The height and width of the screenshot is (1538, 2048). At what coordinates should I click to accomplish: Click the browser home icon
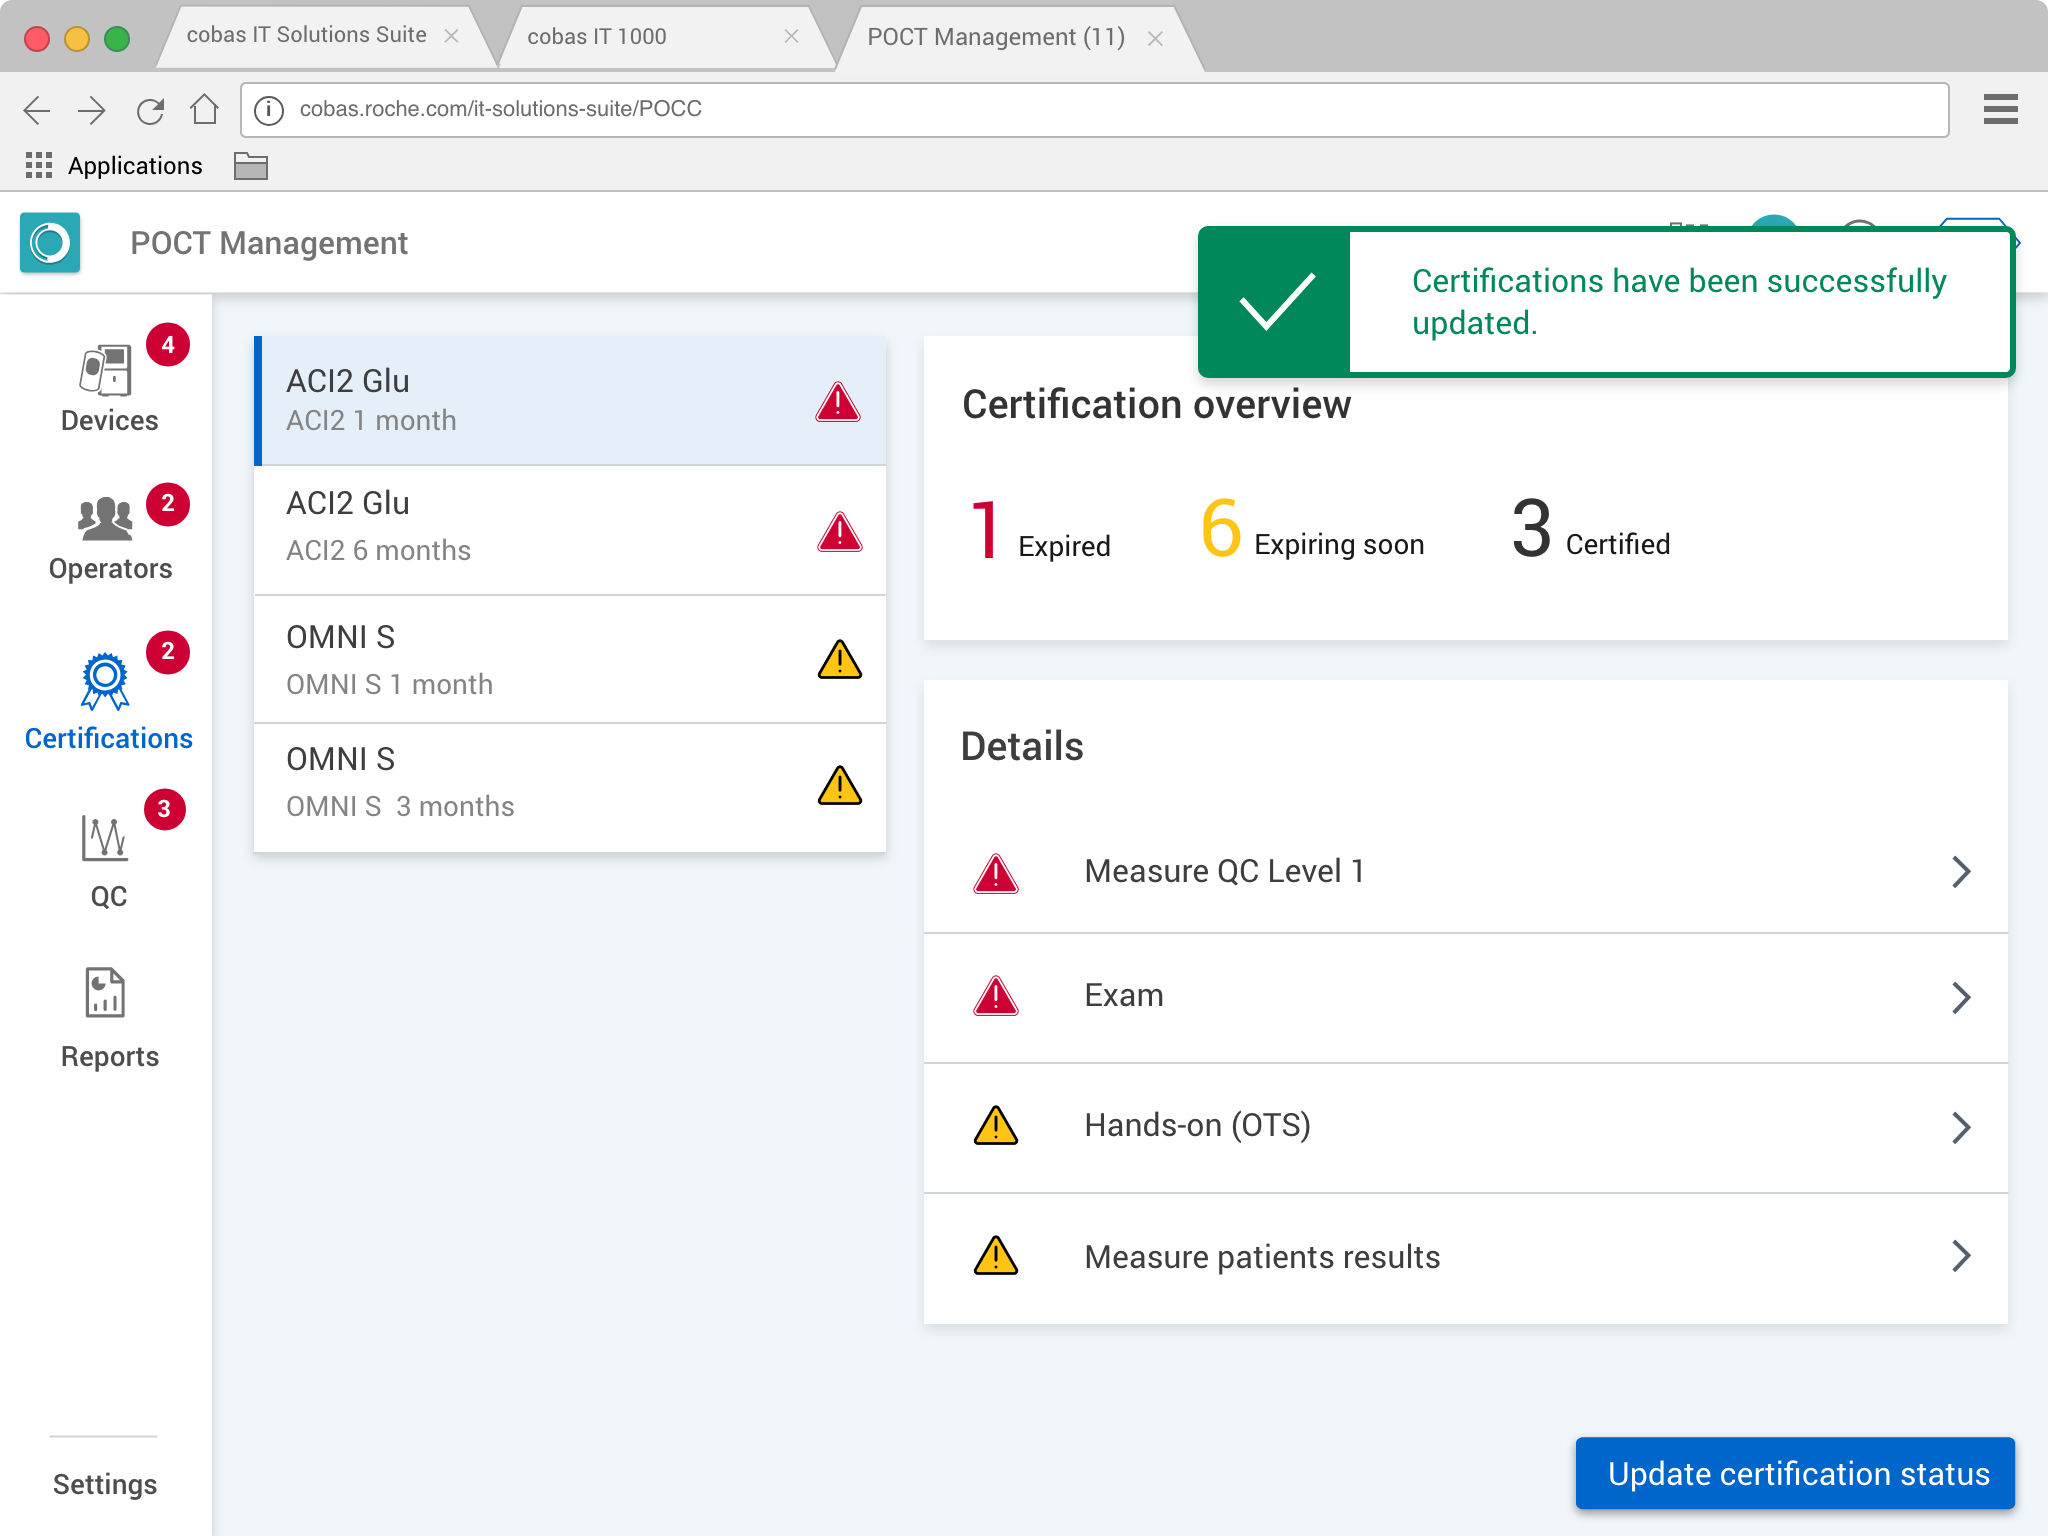coord(204,110)
